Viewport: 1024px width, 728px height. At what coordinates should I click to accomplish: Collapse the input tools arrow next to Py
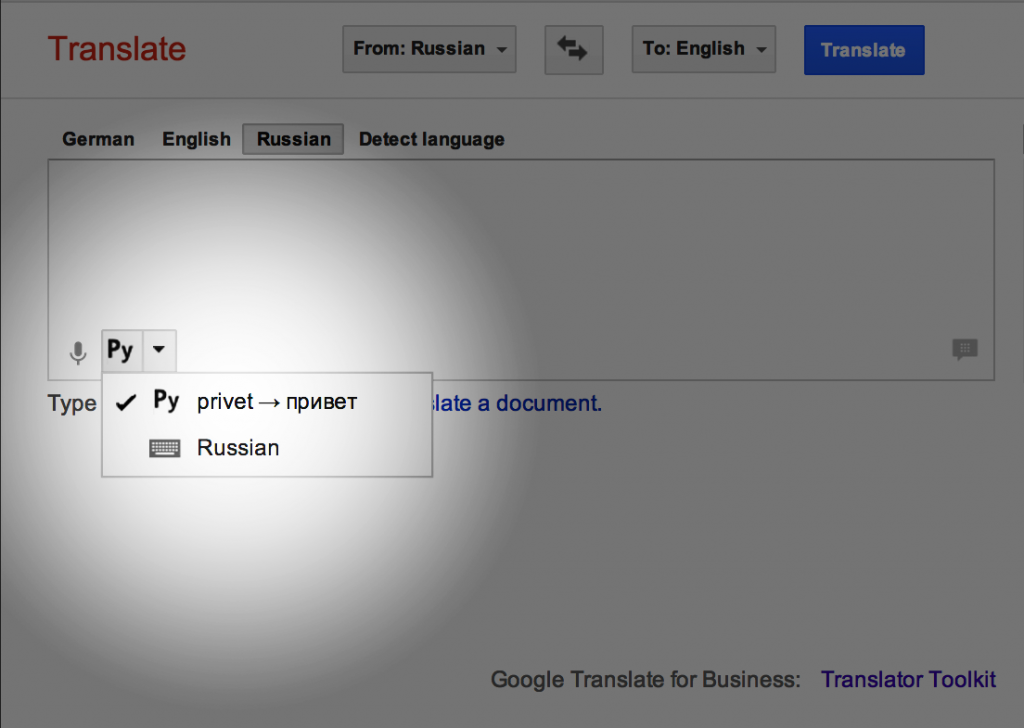159,351
